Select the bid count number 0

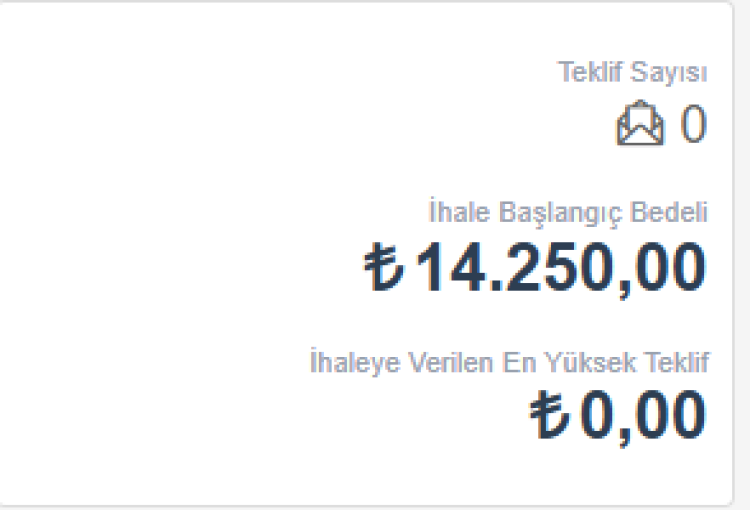[693, 126]
